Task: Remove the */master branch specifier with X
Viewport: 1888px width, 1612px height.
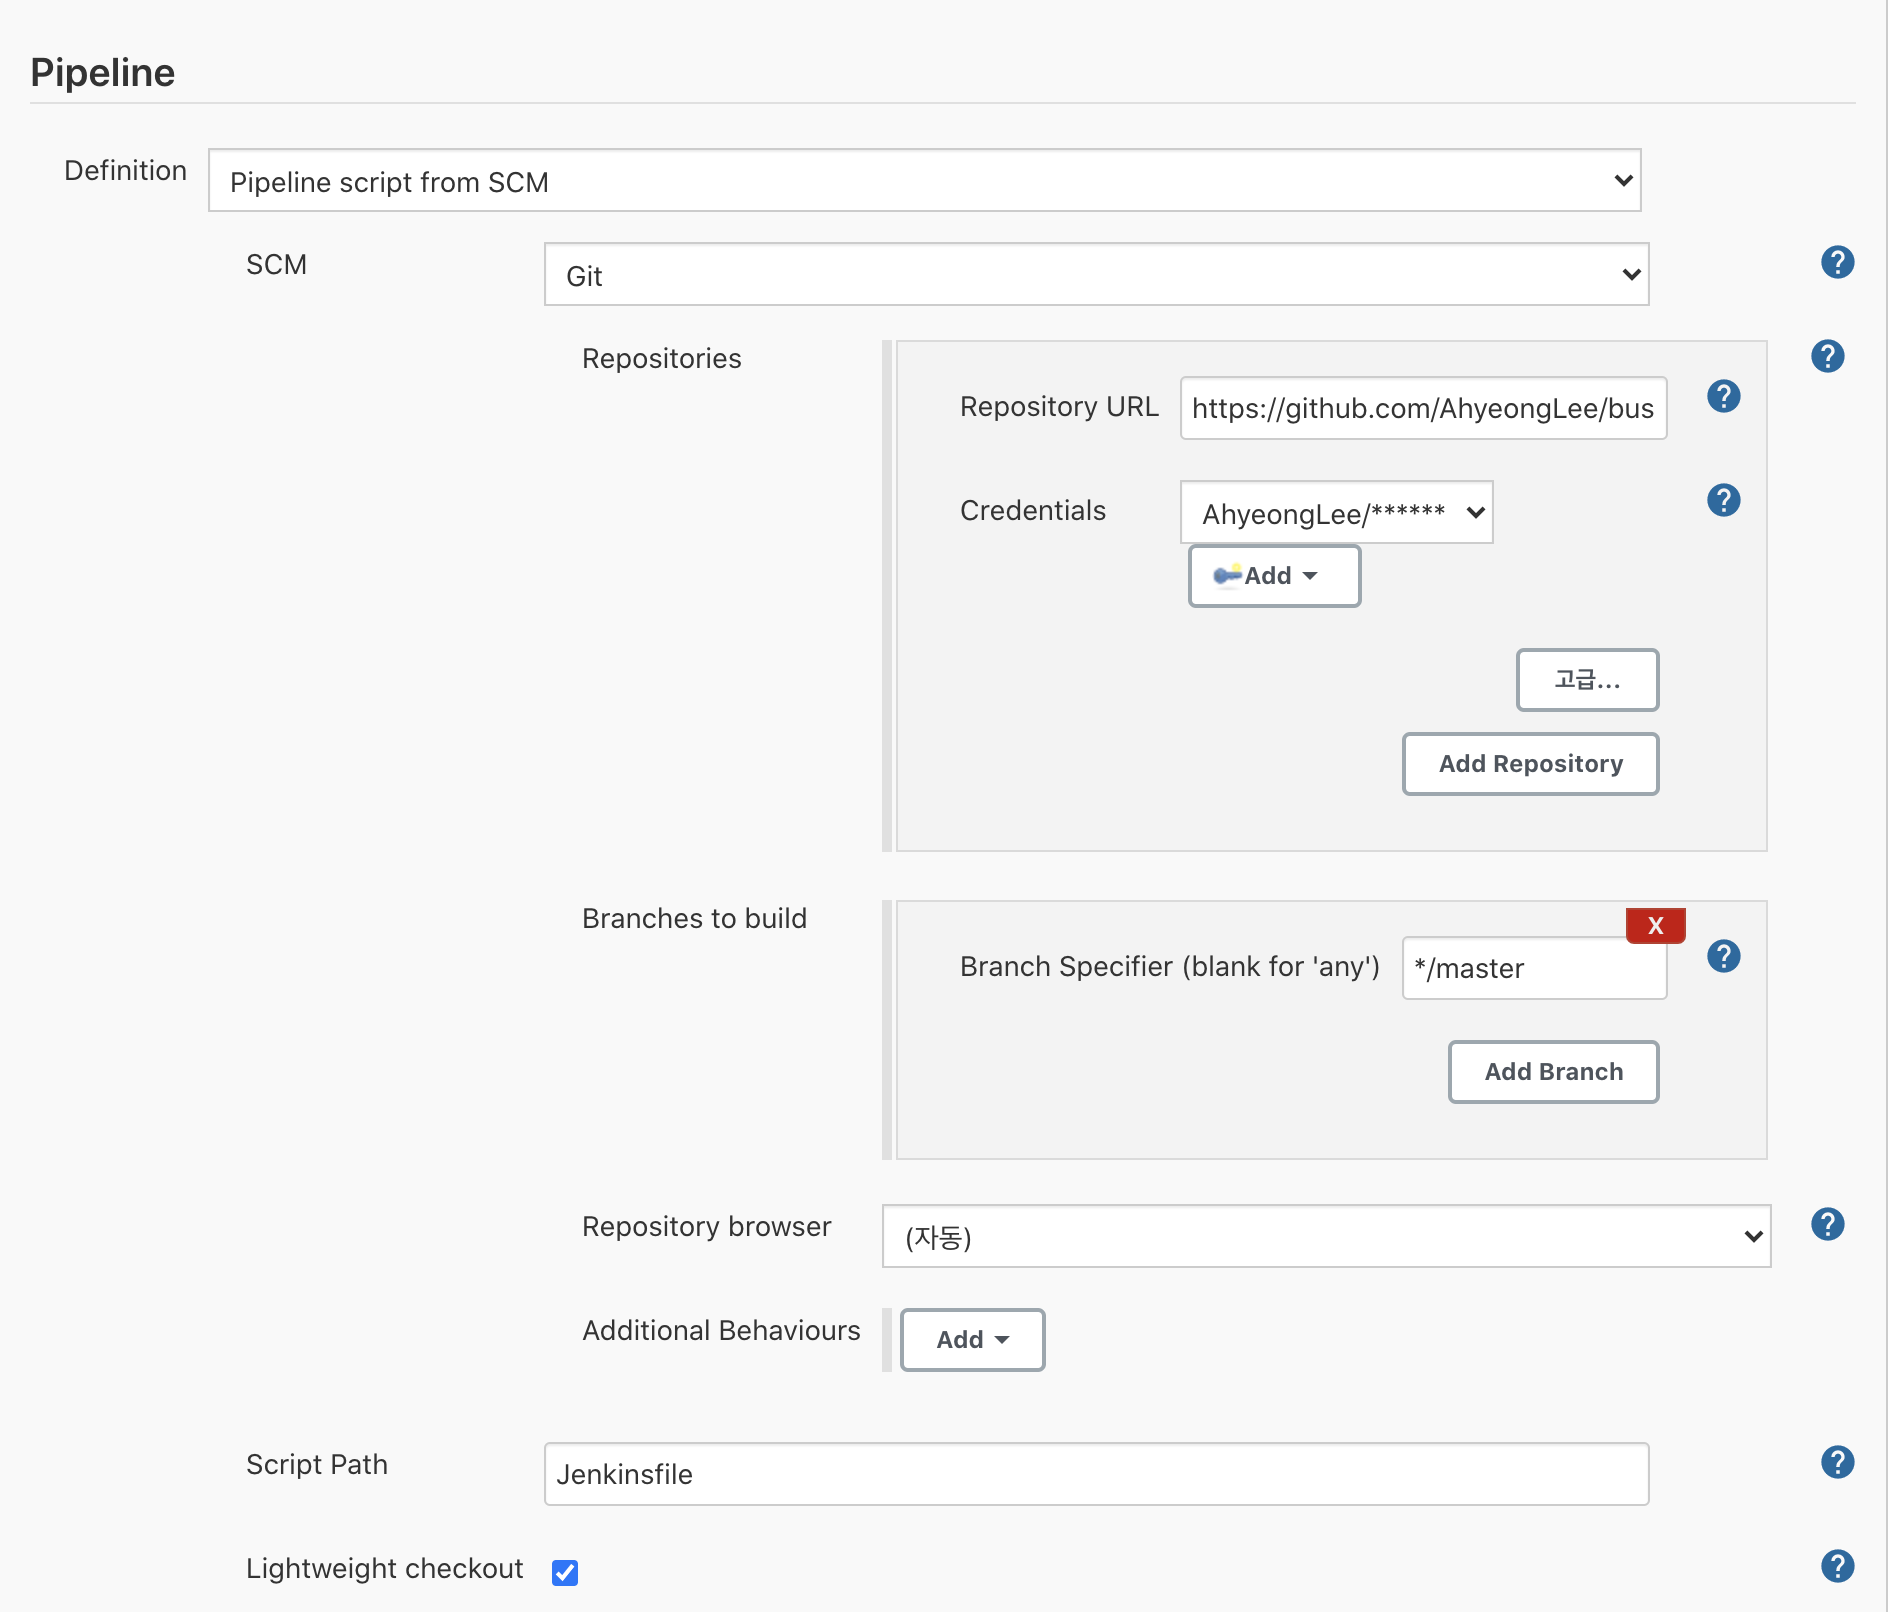Action: 1655,925
